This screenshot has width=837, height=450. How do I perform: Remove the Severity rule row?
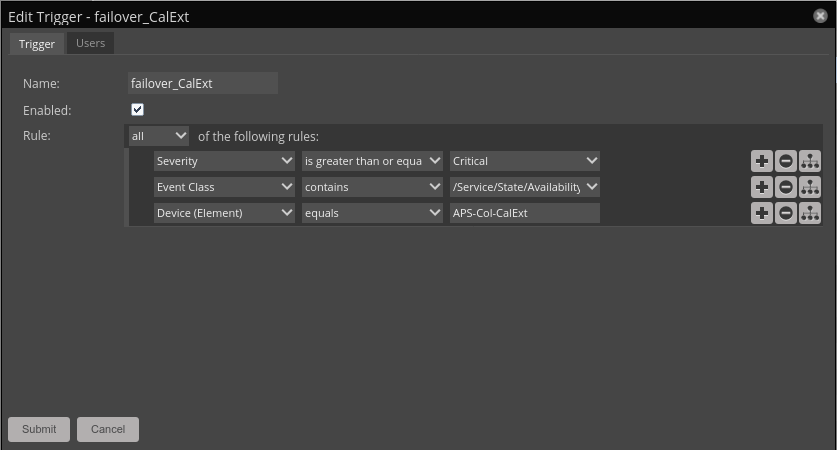point(786,161)
